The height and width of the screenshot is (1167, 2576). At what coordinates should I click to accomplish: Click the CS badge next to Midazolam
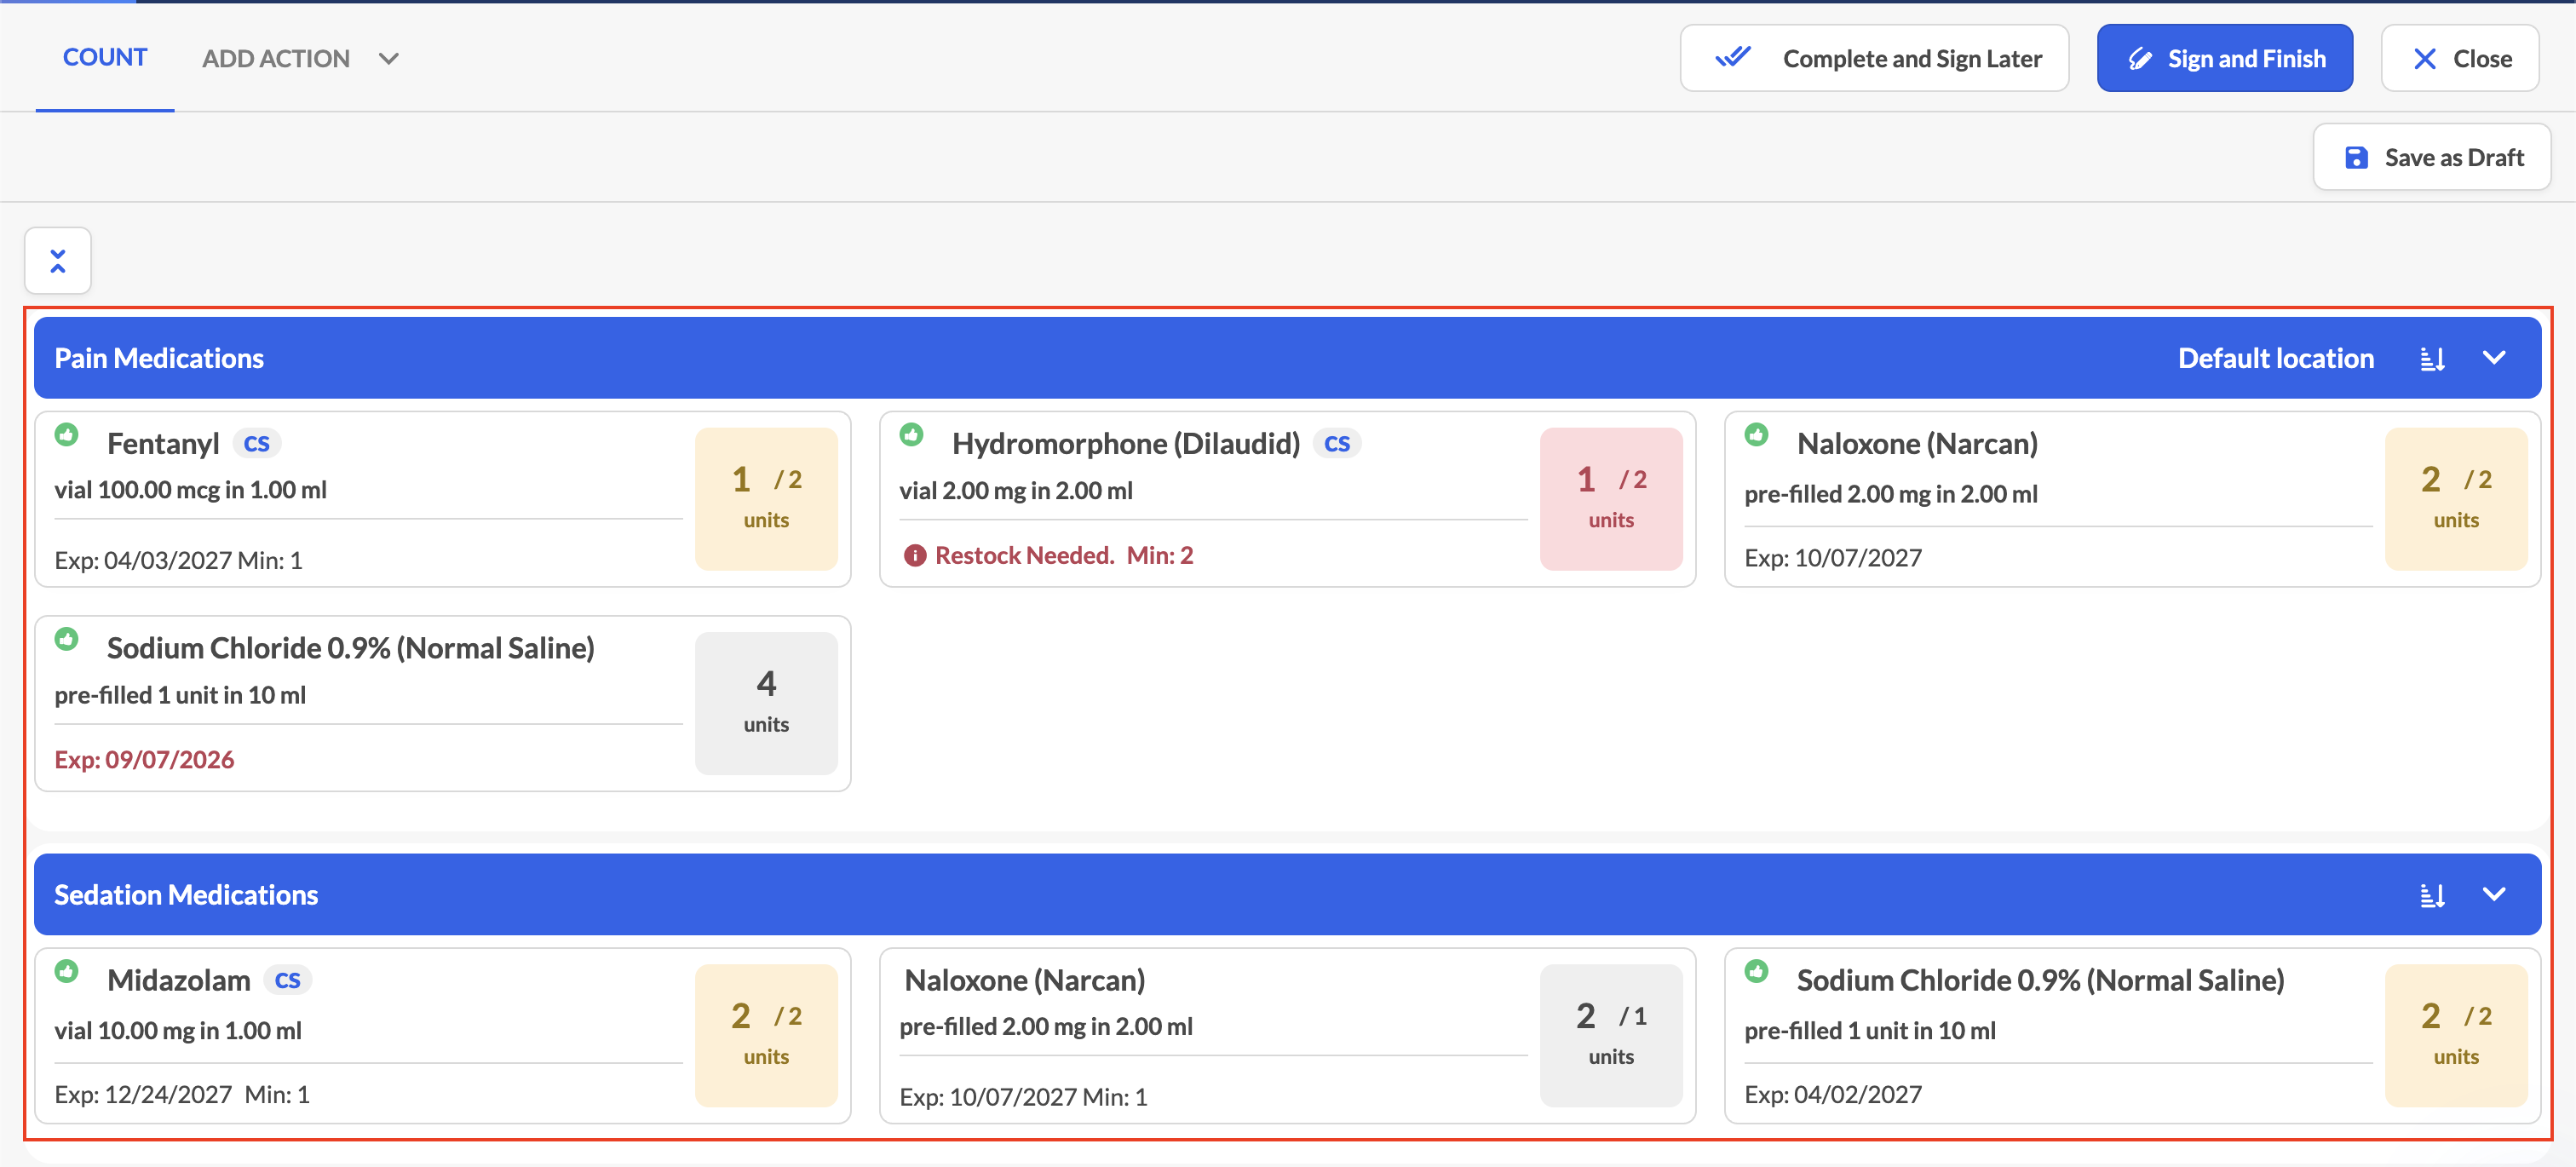288,980
